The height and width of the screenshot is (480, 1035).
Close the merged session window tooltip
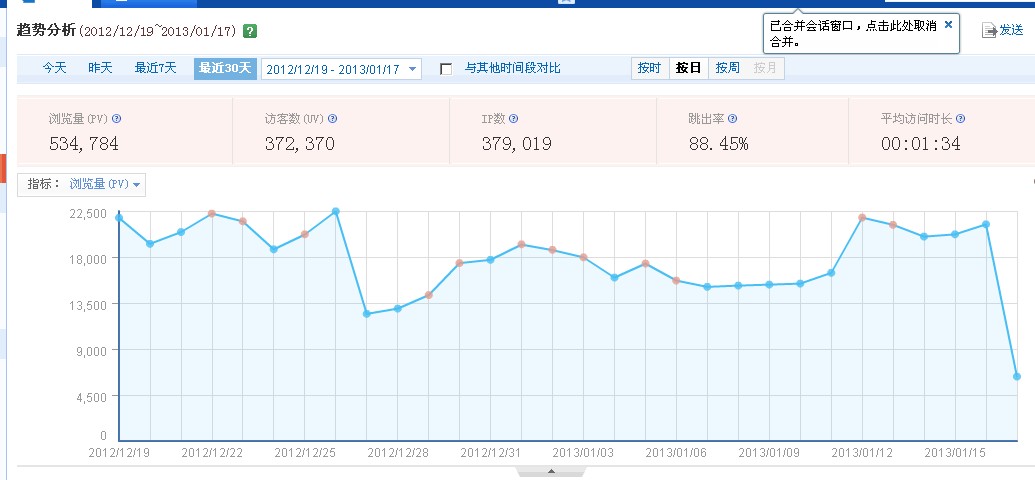[948, 20]
